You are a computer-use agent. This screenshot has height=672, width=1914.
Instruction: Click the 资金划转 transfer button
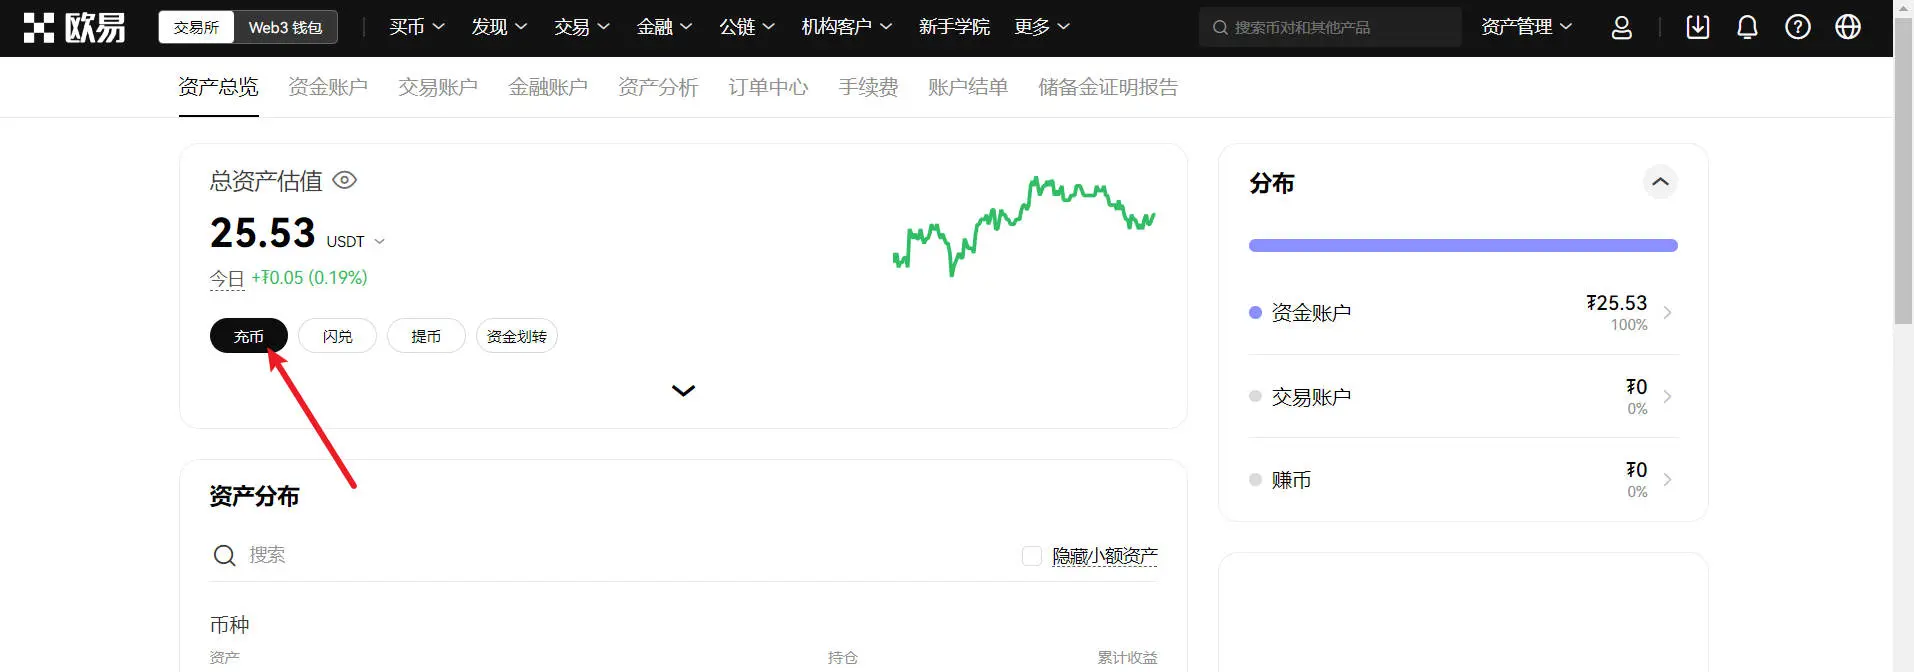pos(517,336)
